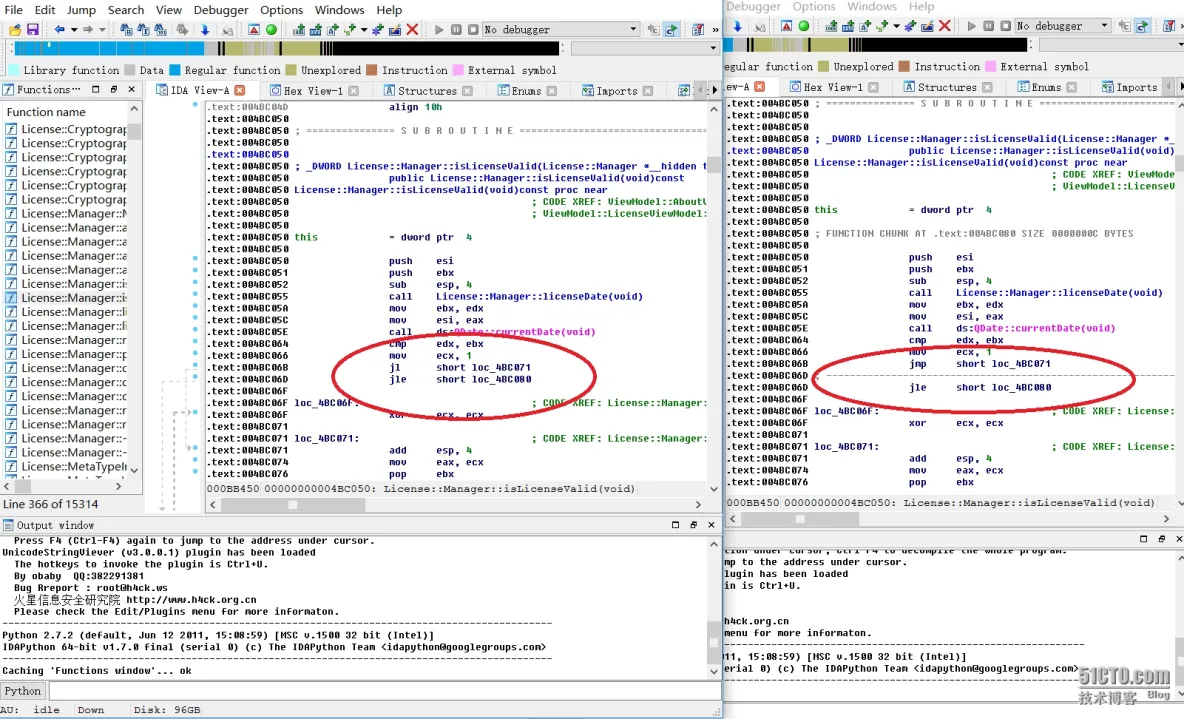
Task: Click the save database floppy icon, left window
Action: tap(32, 29)
